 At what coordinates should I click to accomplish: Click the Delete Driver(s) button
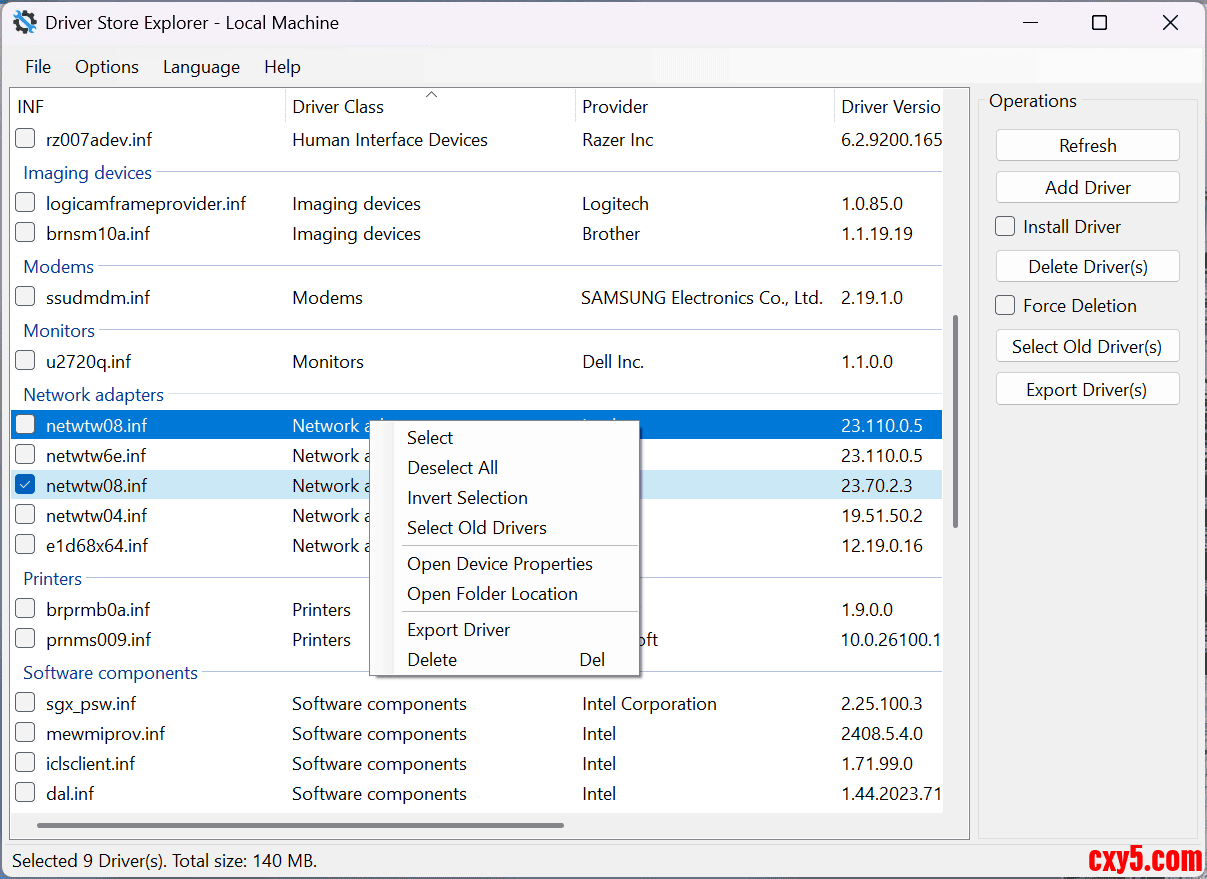pos(1087,267)
